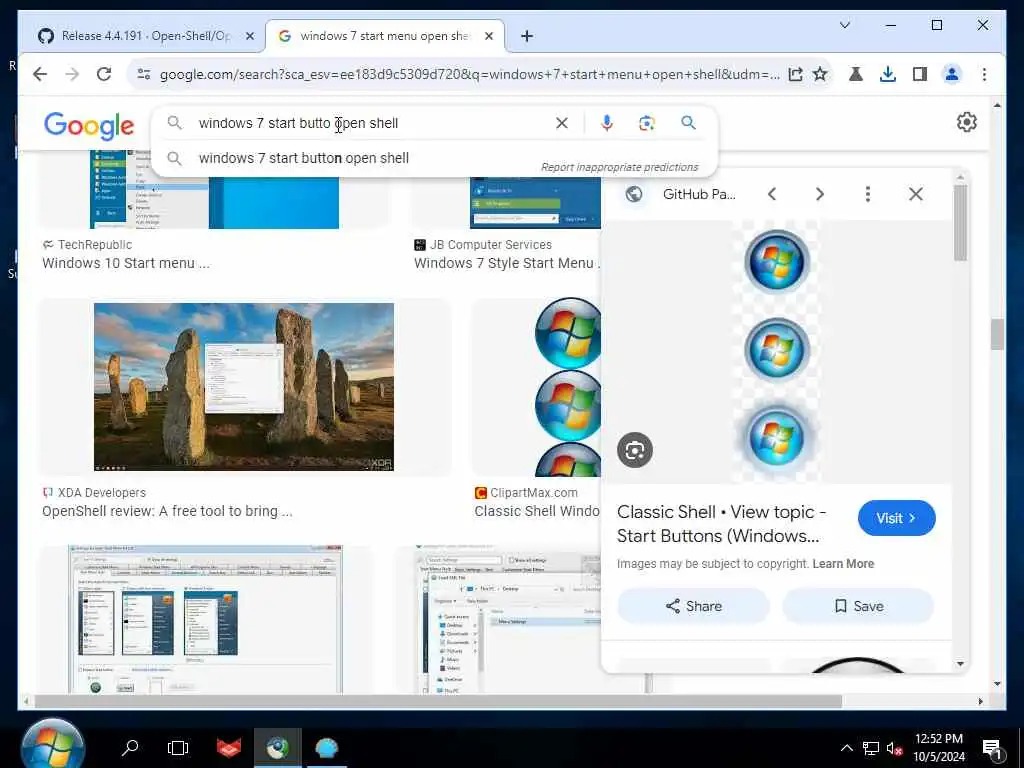Open the Chrome profile avatar
This screenshot has height=768, width=1024.
coord(952,74)
